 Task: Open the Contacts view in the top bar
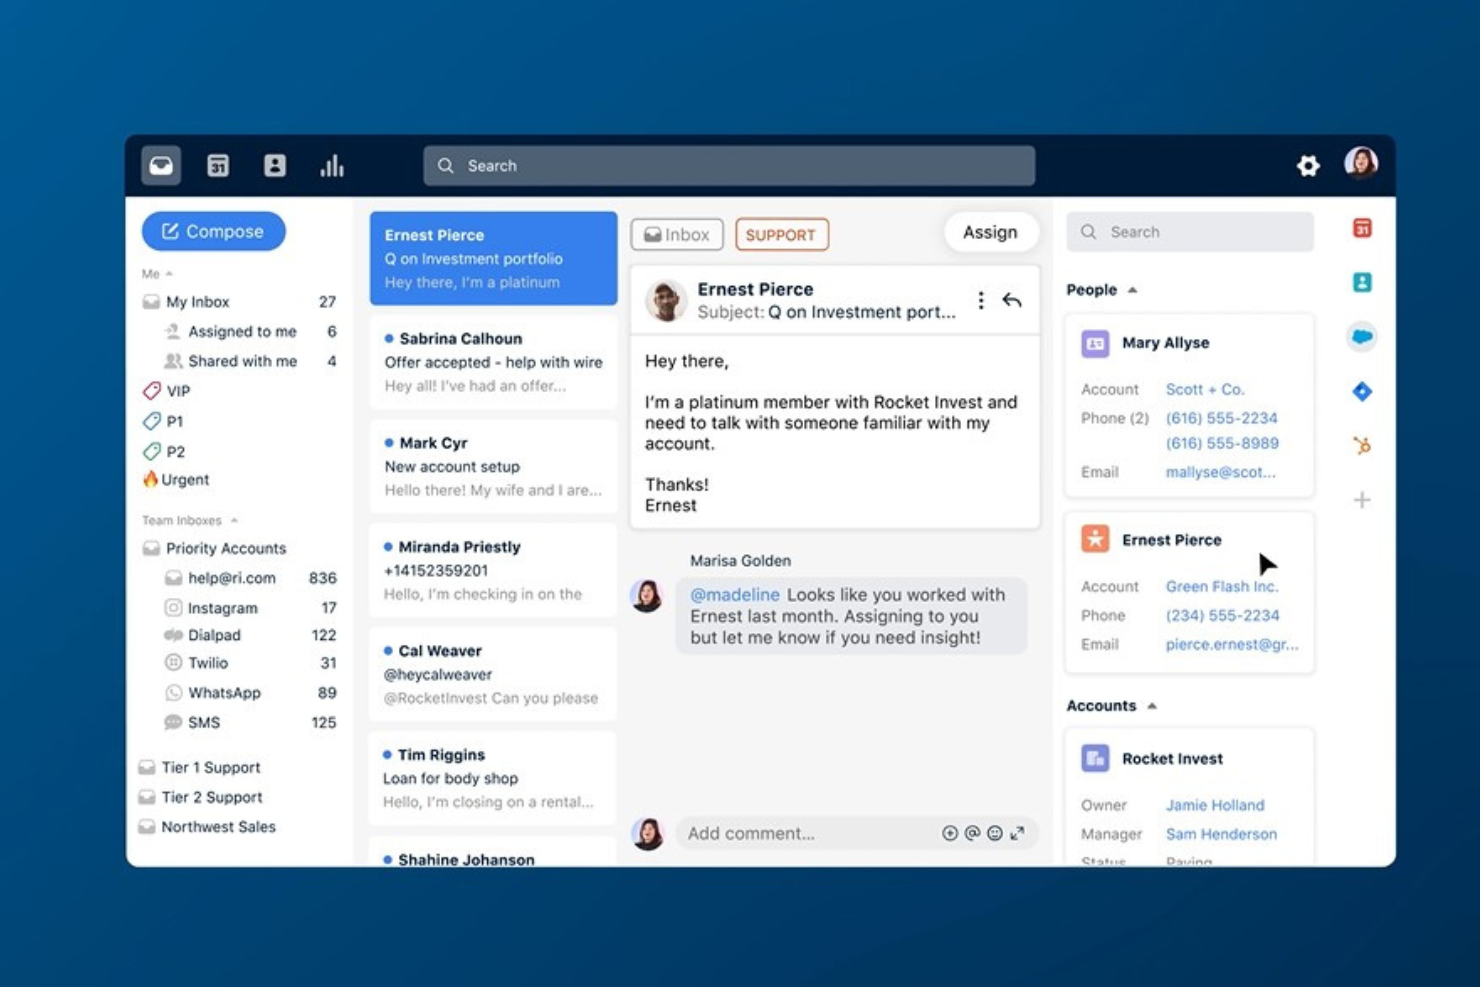coord(275,165)
